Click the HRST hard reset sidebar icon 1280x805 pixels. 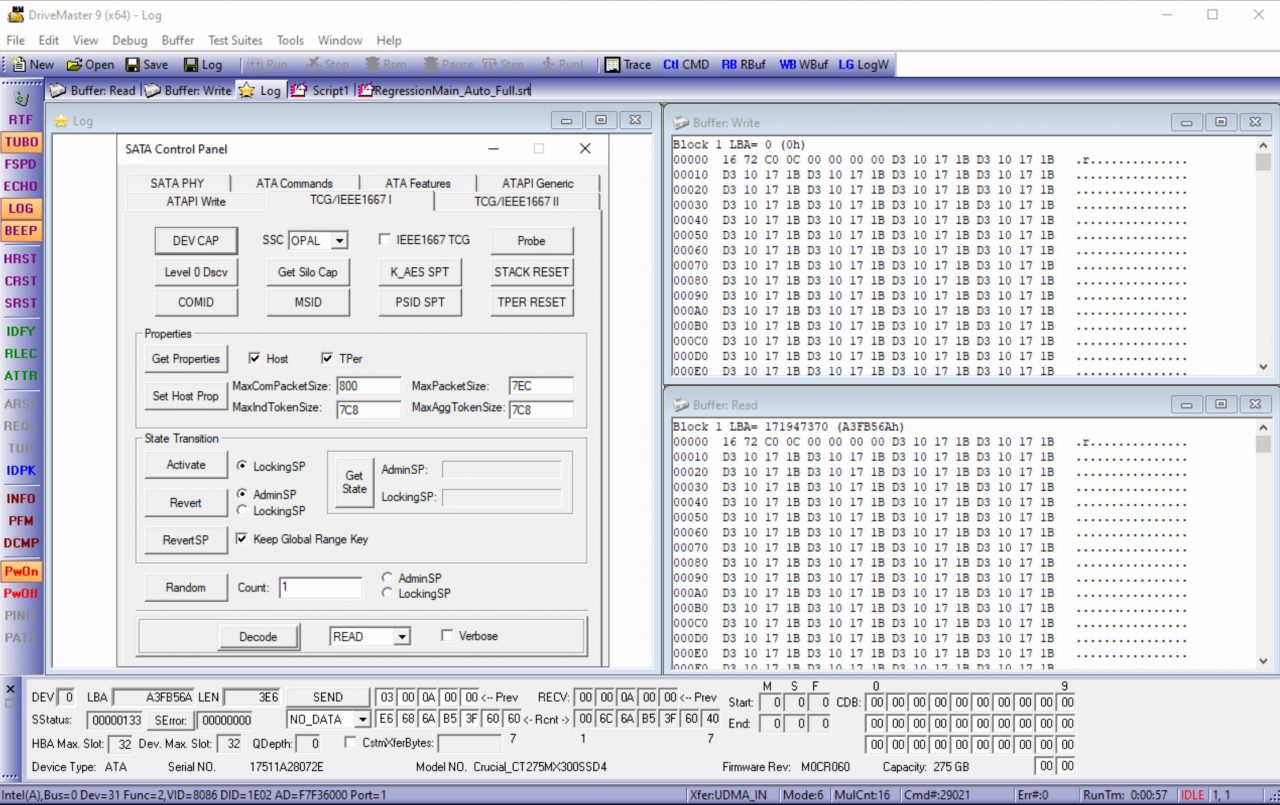[21, 259]
